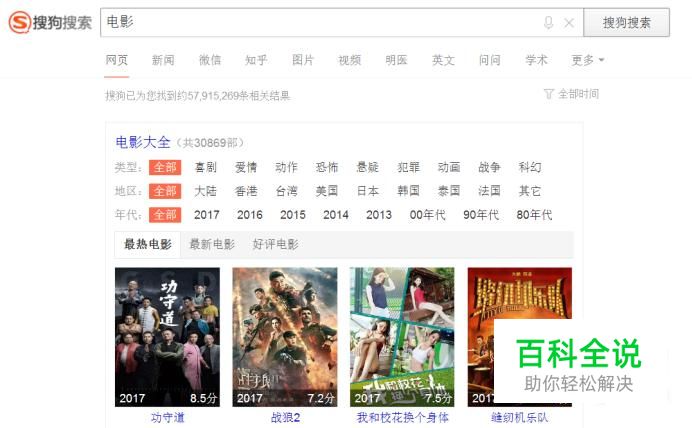Image resolution: width=692 pixels, height=428 pixels.
Task: Filter region by 韩国
Action: (x=408, y=191)
